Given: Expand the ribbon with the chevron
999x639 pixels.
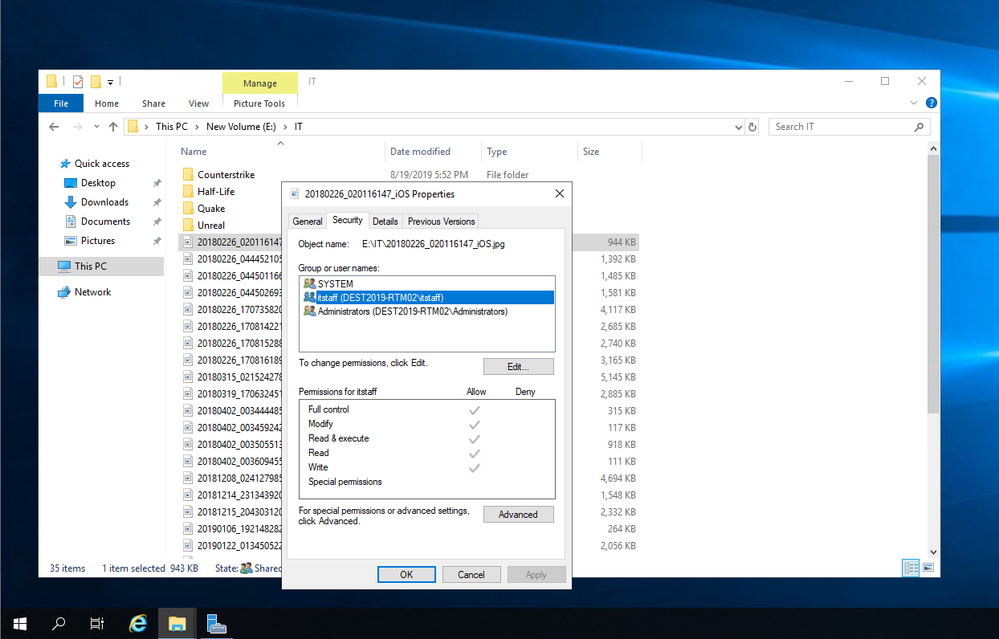Looking at the screenshot, I should [x=914, y=103].
